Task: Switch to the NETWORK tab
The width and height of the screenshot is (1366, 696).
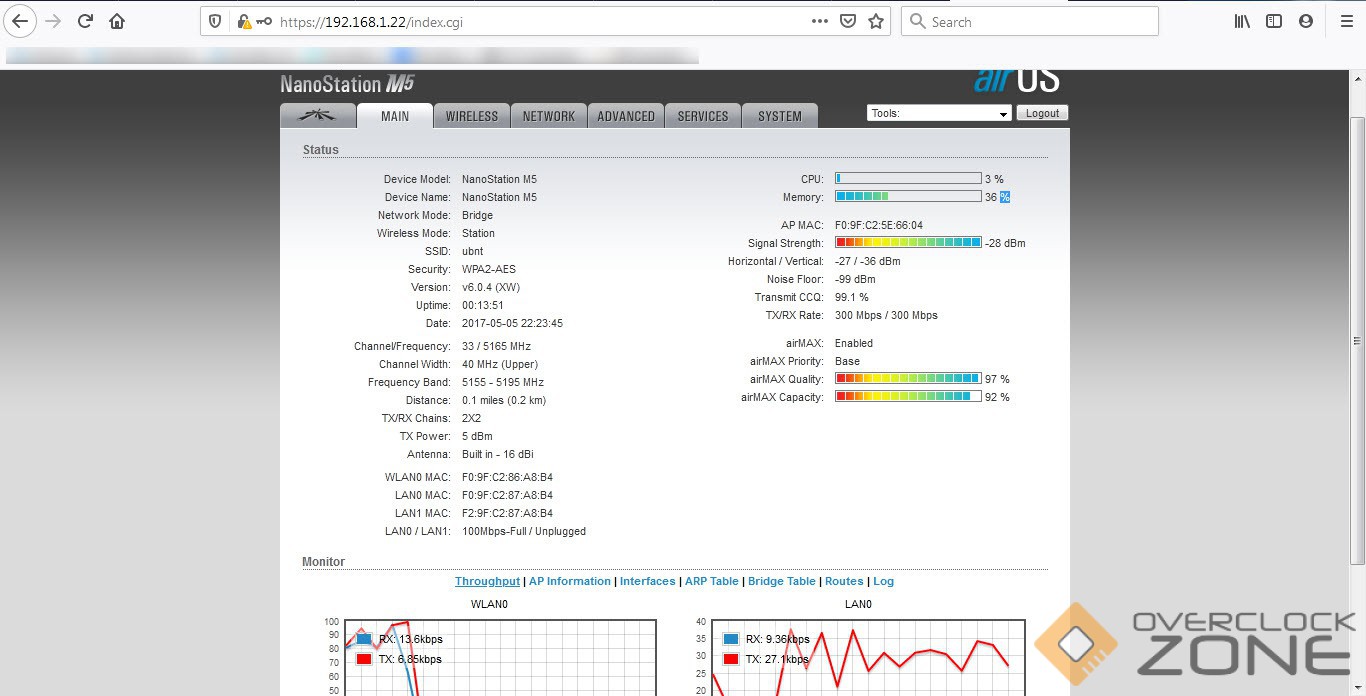Action: pyautogui.click(x=549, y=116)
